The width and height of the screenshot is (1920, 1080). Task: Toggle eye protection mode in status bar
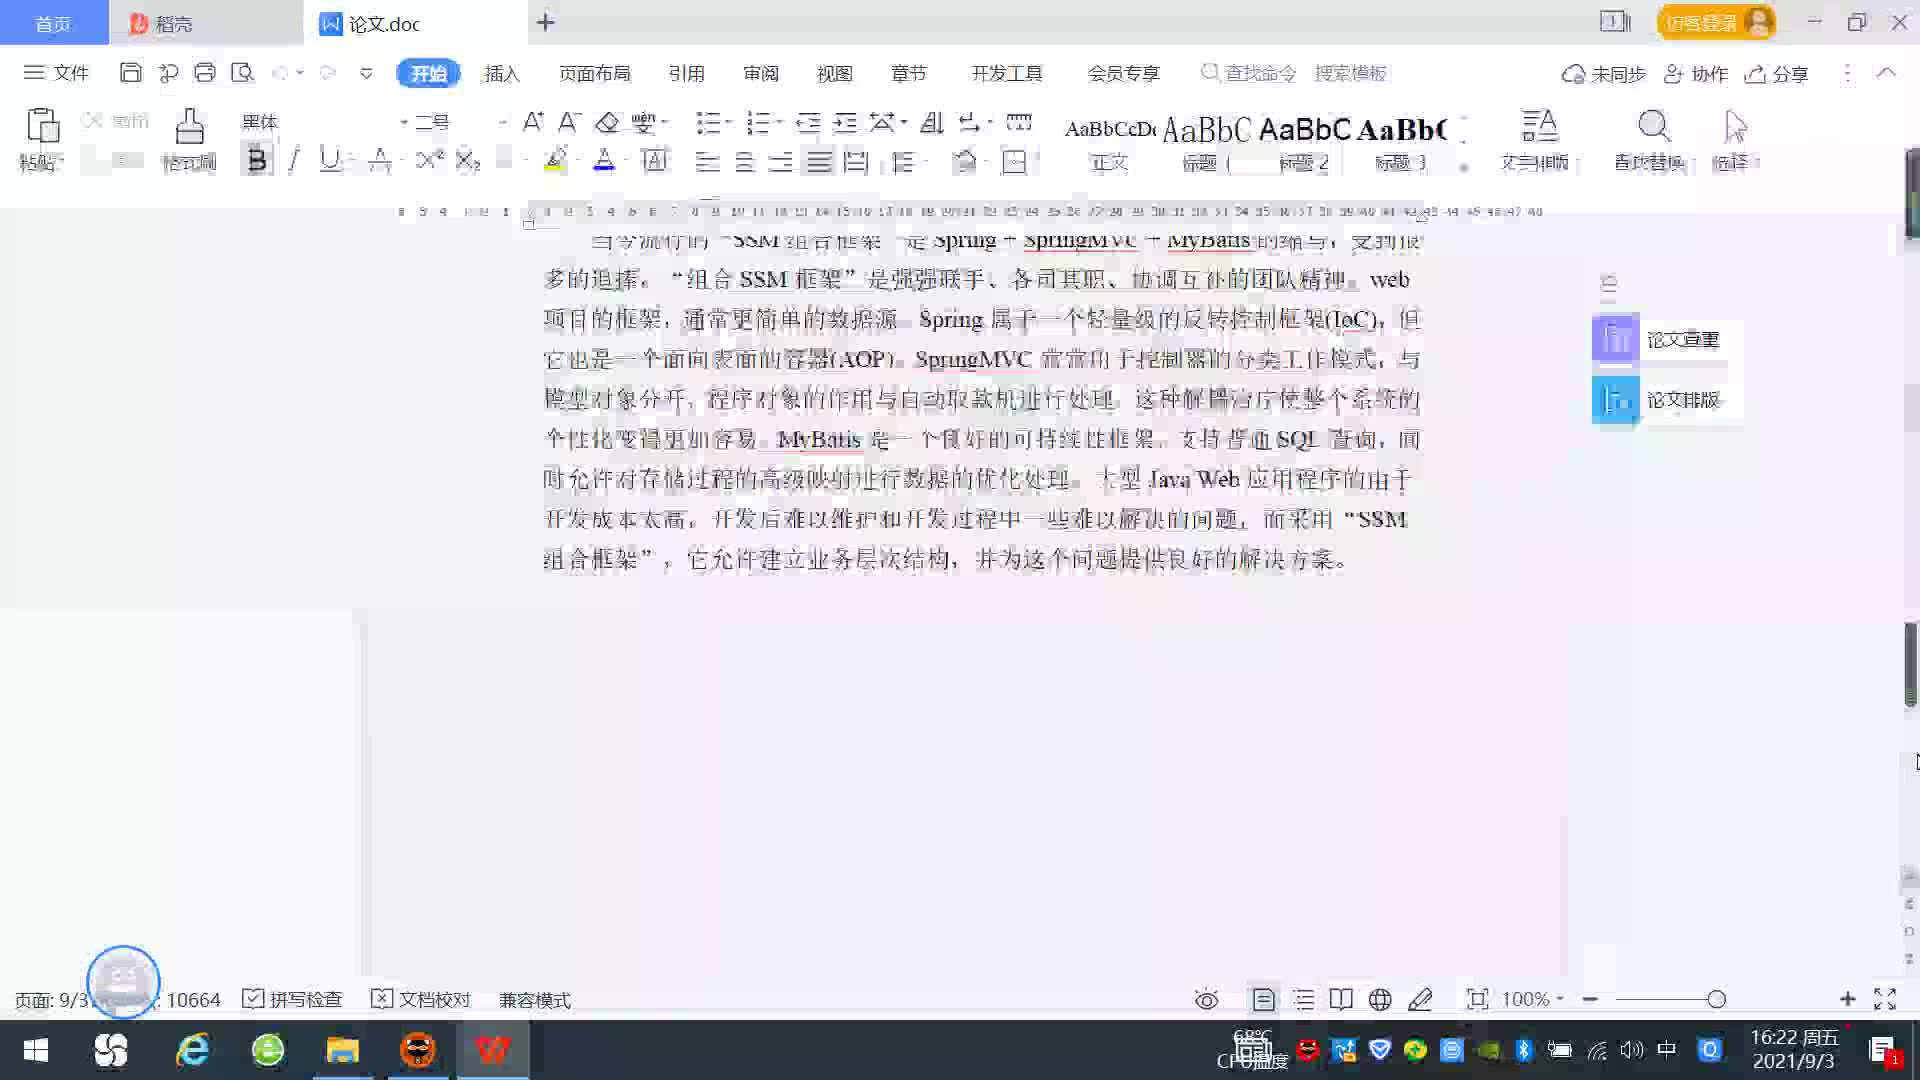click(1206, 999)
